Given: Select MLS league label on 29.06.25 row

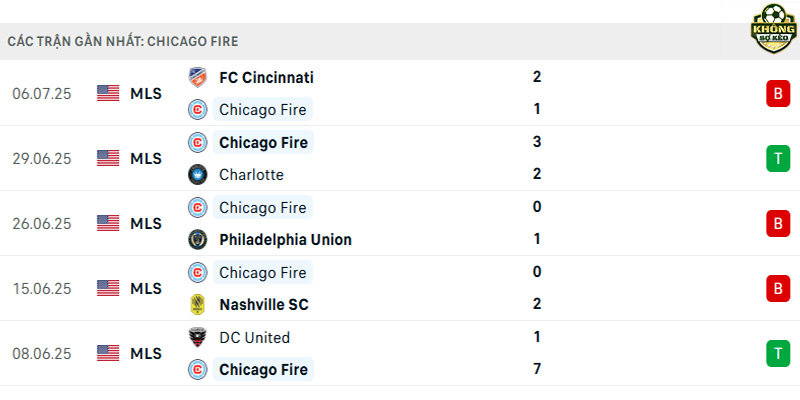Looking at the screenshot, I should pos(146,159).
